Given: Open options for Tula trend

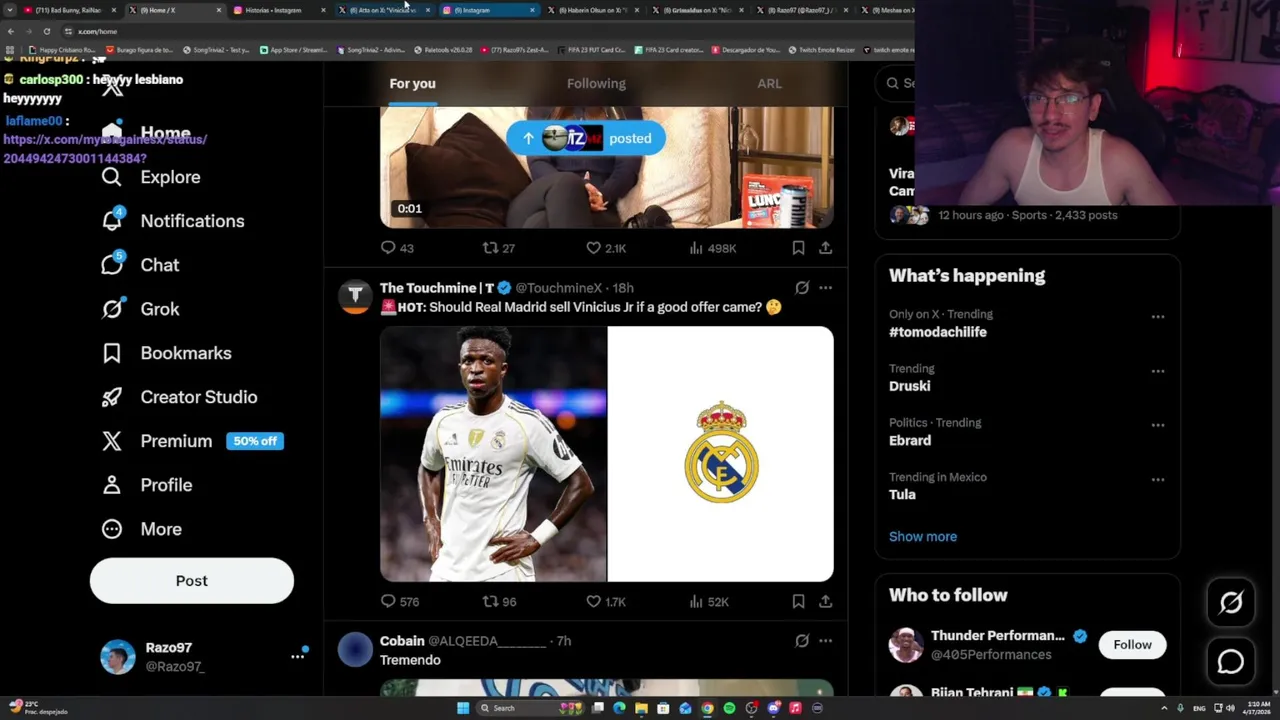Looking at the screenshot, I should click(x=1158, y=480).
